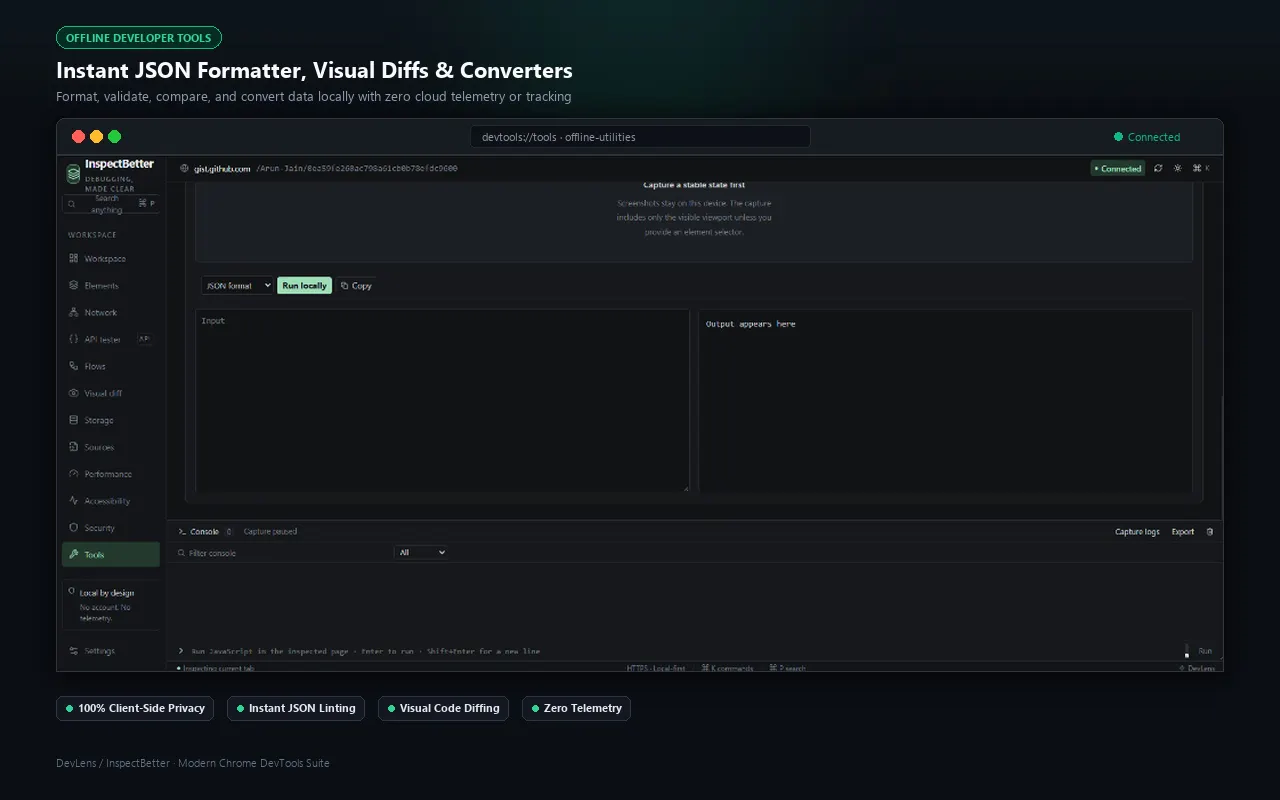
Task: Click the 100% Client-Side Privacy badge
Action: [135, 708]
